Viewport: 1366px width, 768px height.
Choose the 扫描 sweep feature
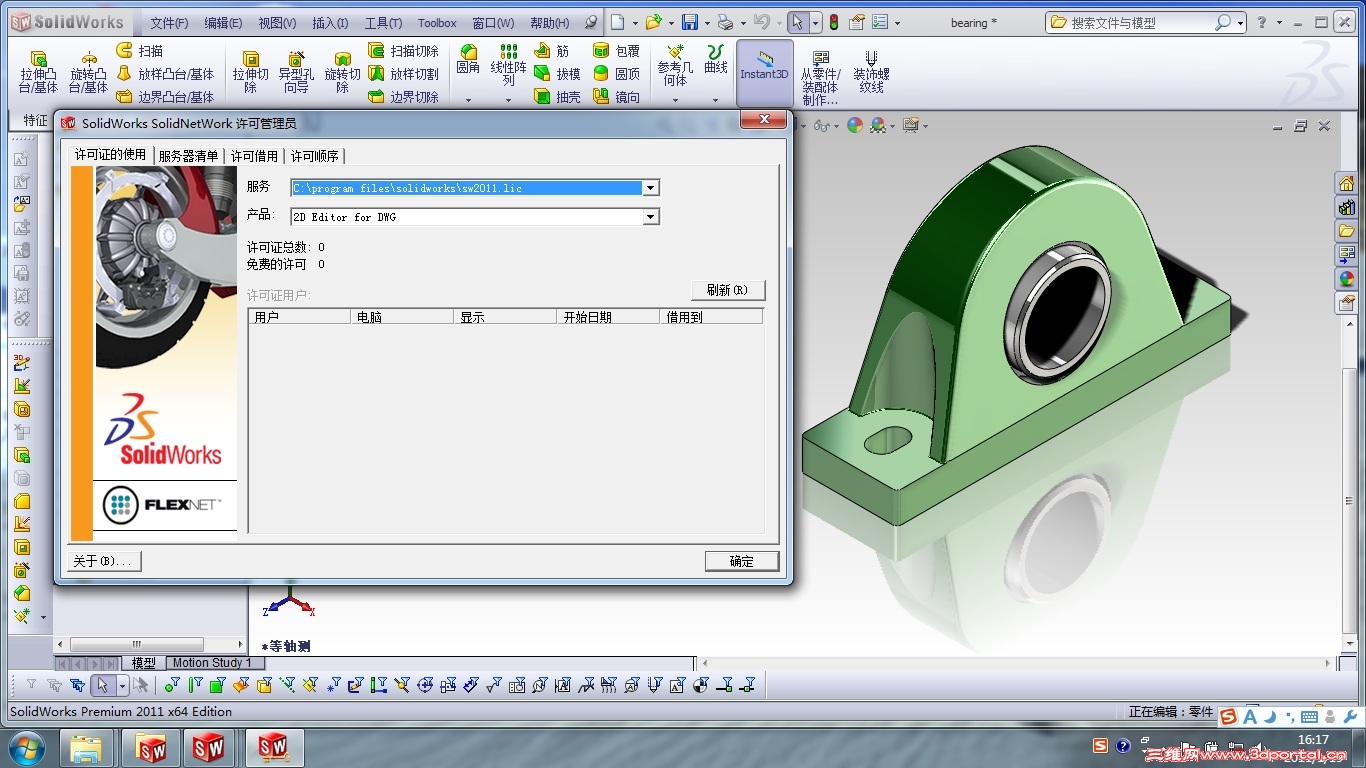point(140,51)
